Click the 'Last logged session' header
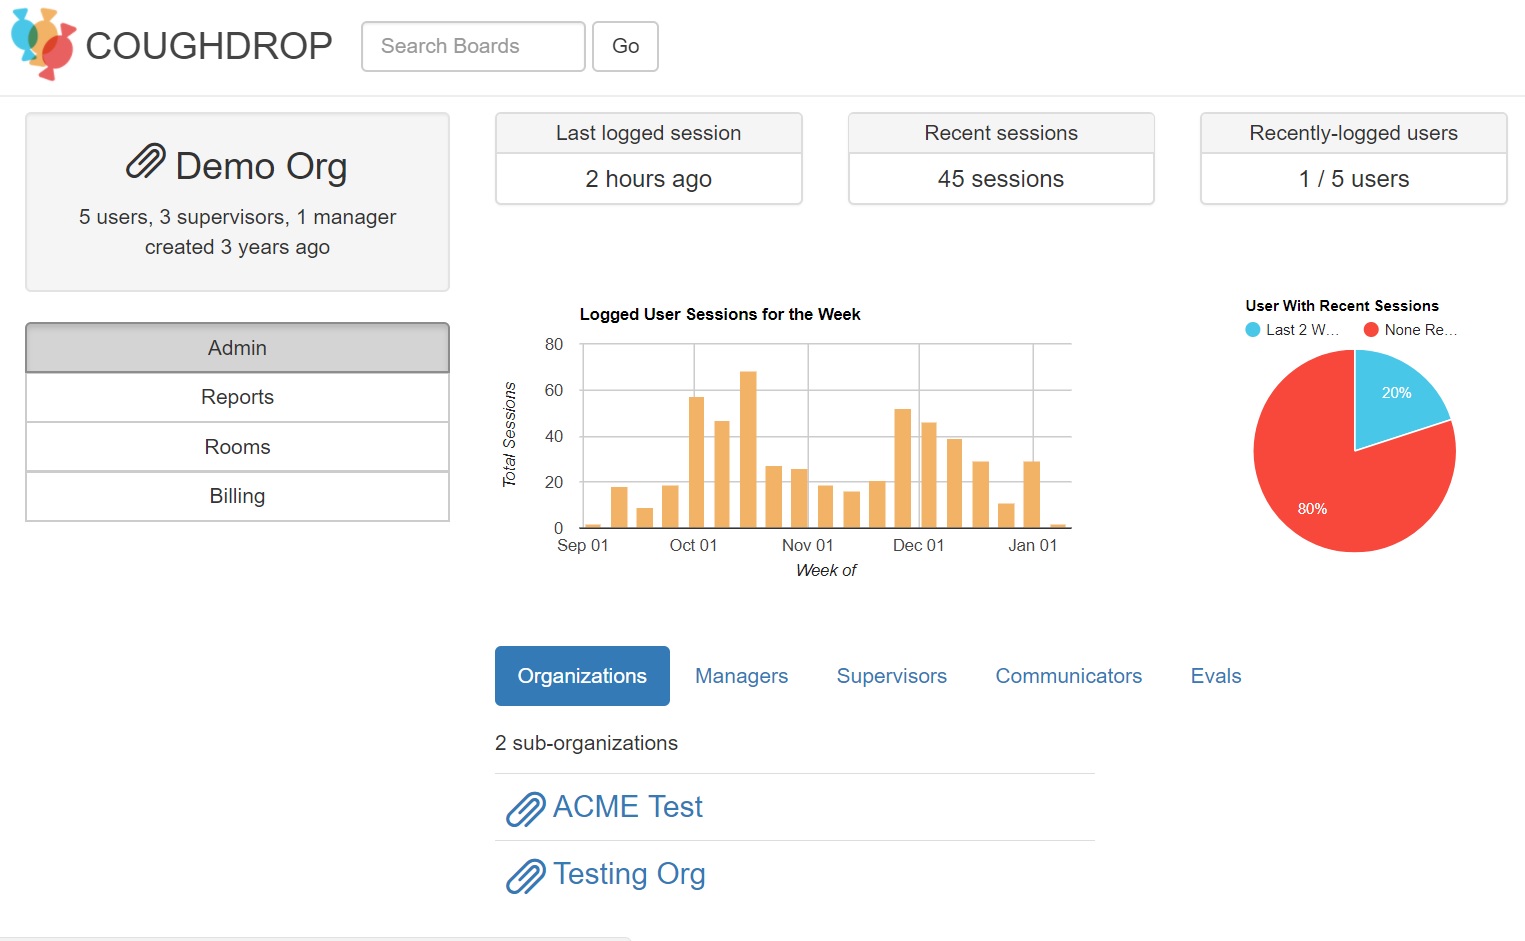The height and width of the screenshot is (941, 1525). click(x=648, y=133)
